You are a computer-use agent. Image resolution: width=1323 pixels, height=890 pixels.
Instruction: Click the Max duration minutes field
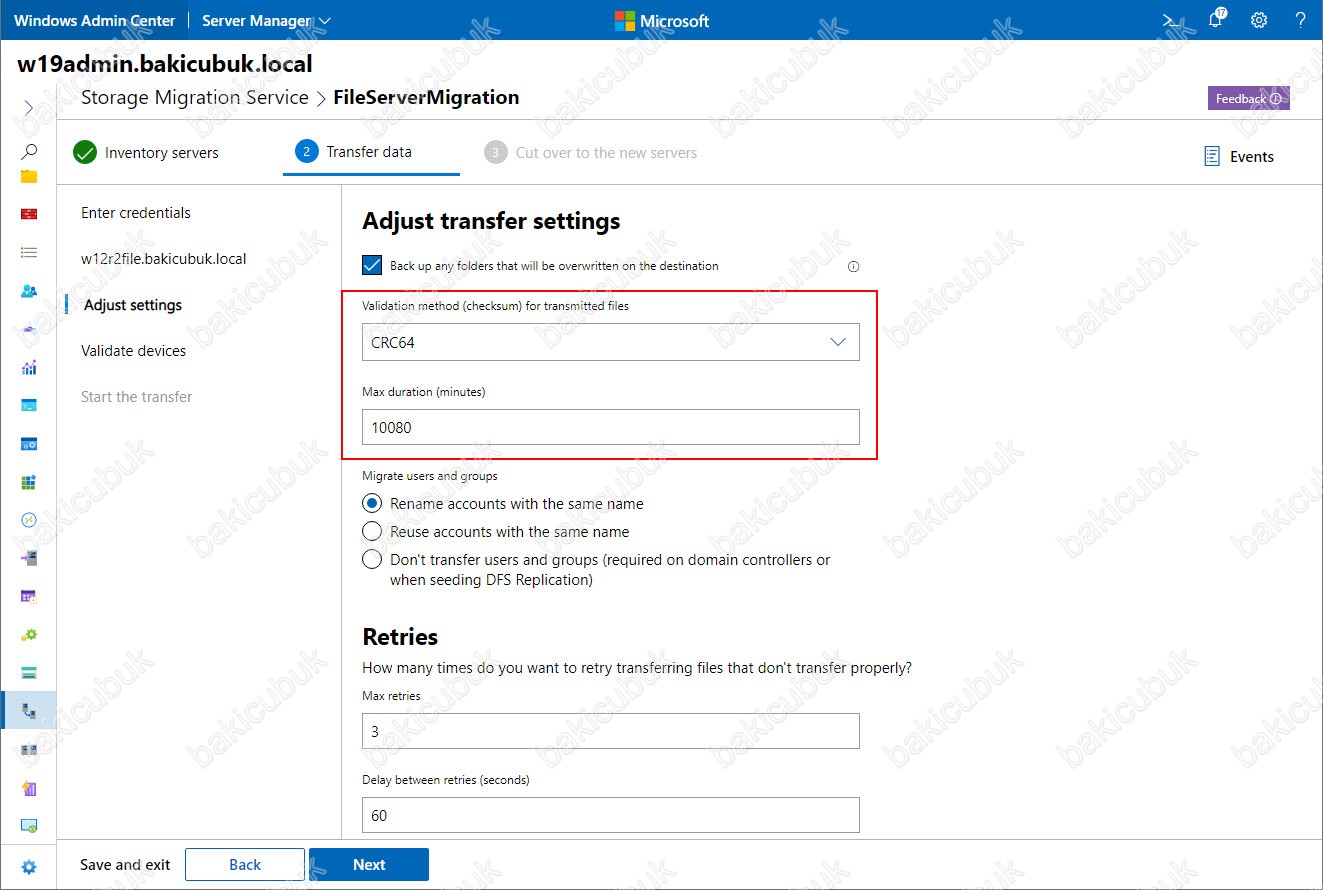tap(610, 427)
